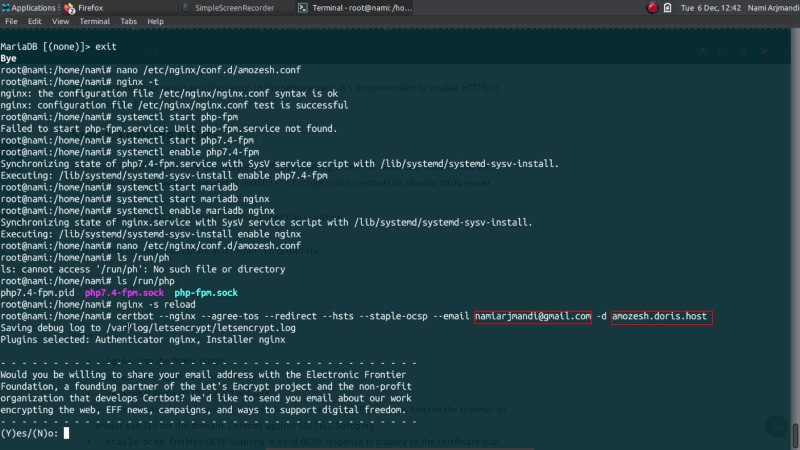
Task: Click 'Would you be willing' prompt text
Action: pyautogui.click(x=203, y=375)
